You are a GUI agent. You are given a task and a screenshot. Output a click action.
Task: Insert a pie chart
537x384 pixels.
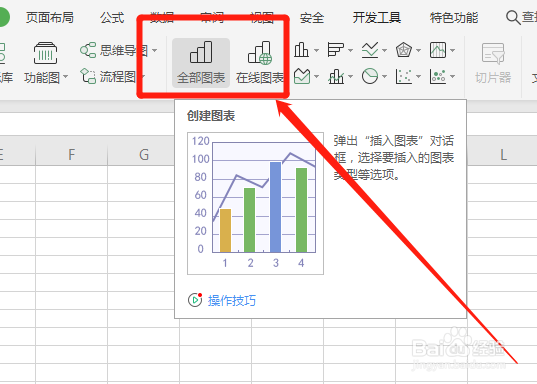[x=370, y=76]
